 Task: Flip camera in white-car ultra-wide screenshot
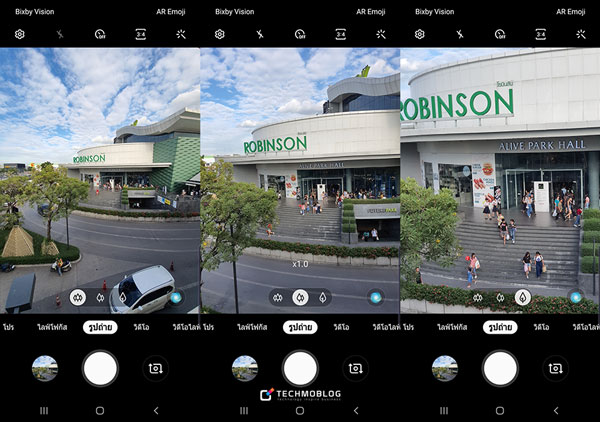click(155, 368)
